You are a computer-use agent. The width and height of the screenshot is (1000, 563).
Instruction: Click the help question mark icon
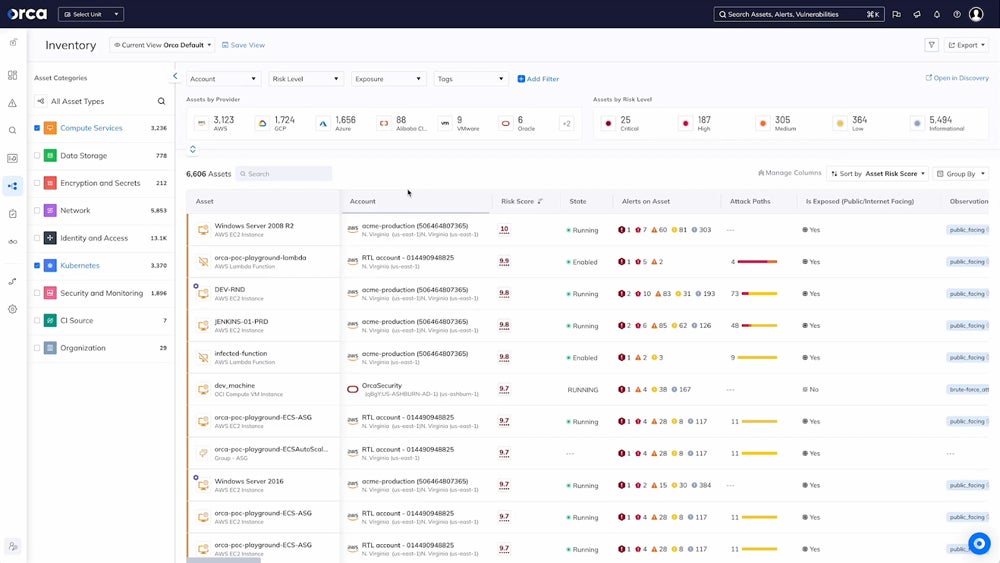(x=956, y=15)
